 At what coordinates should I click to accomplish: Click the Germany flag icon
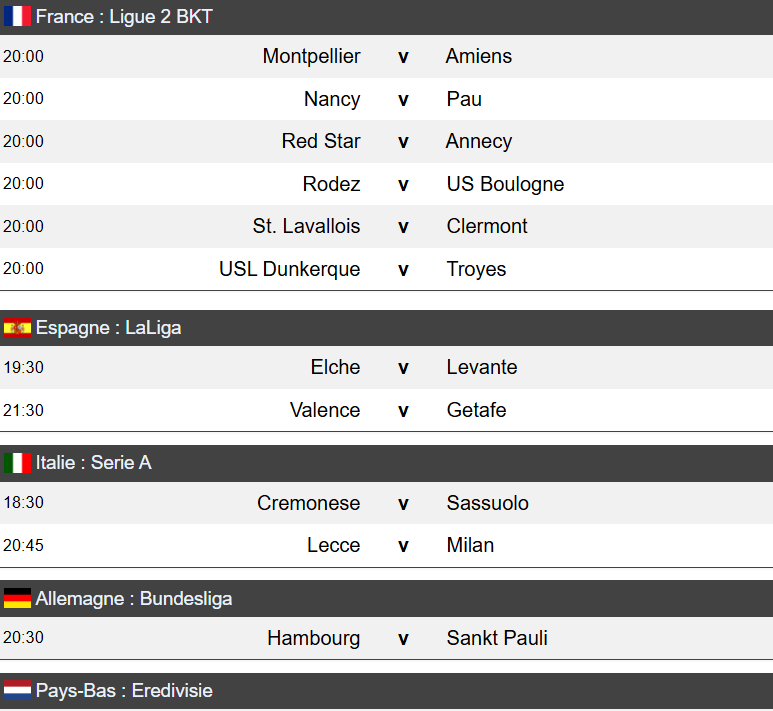(x=17, y=599)
